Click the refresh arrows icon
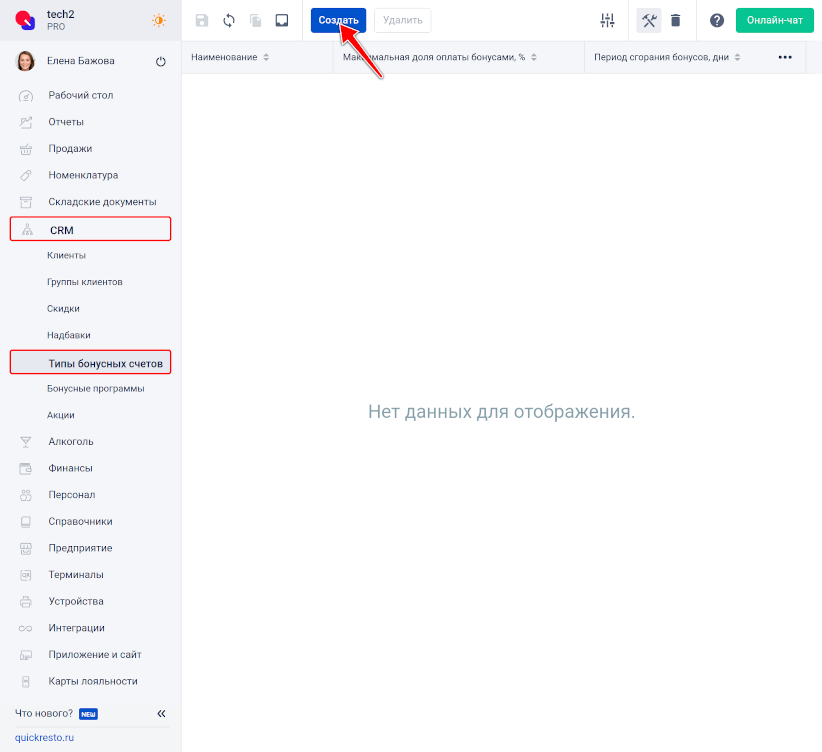Viewport: 822px width, 752px height. pyautogui.click(x=229, y=20)
